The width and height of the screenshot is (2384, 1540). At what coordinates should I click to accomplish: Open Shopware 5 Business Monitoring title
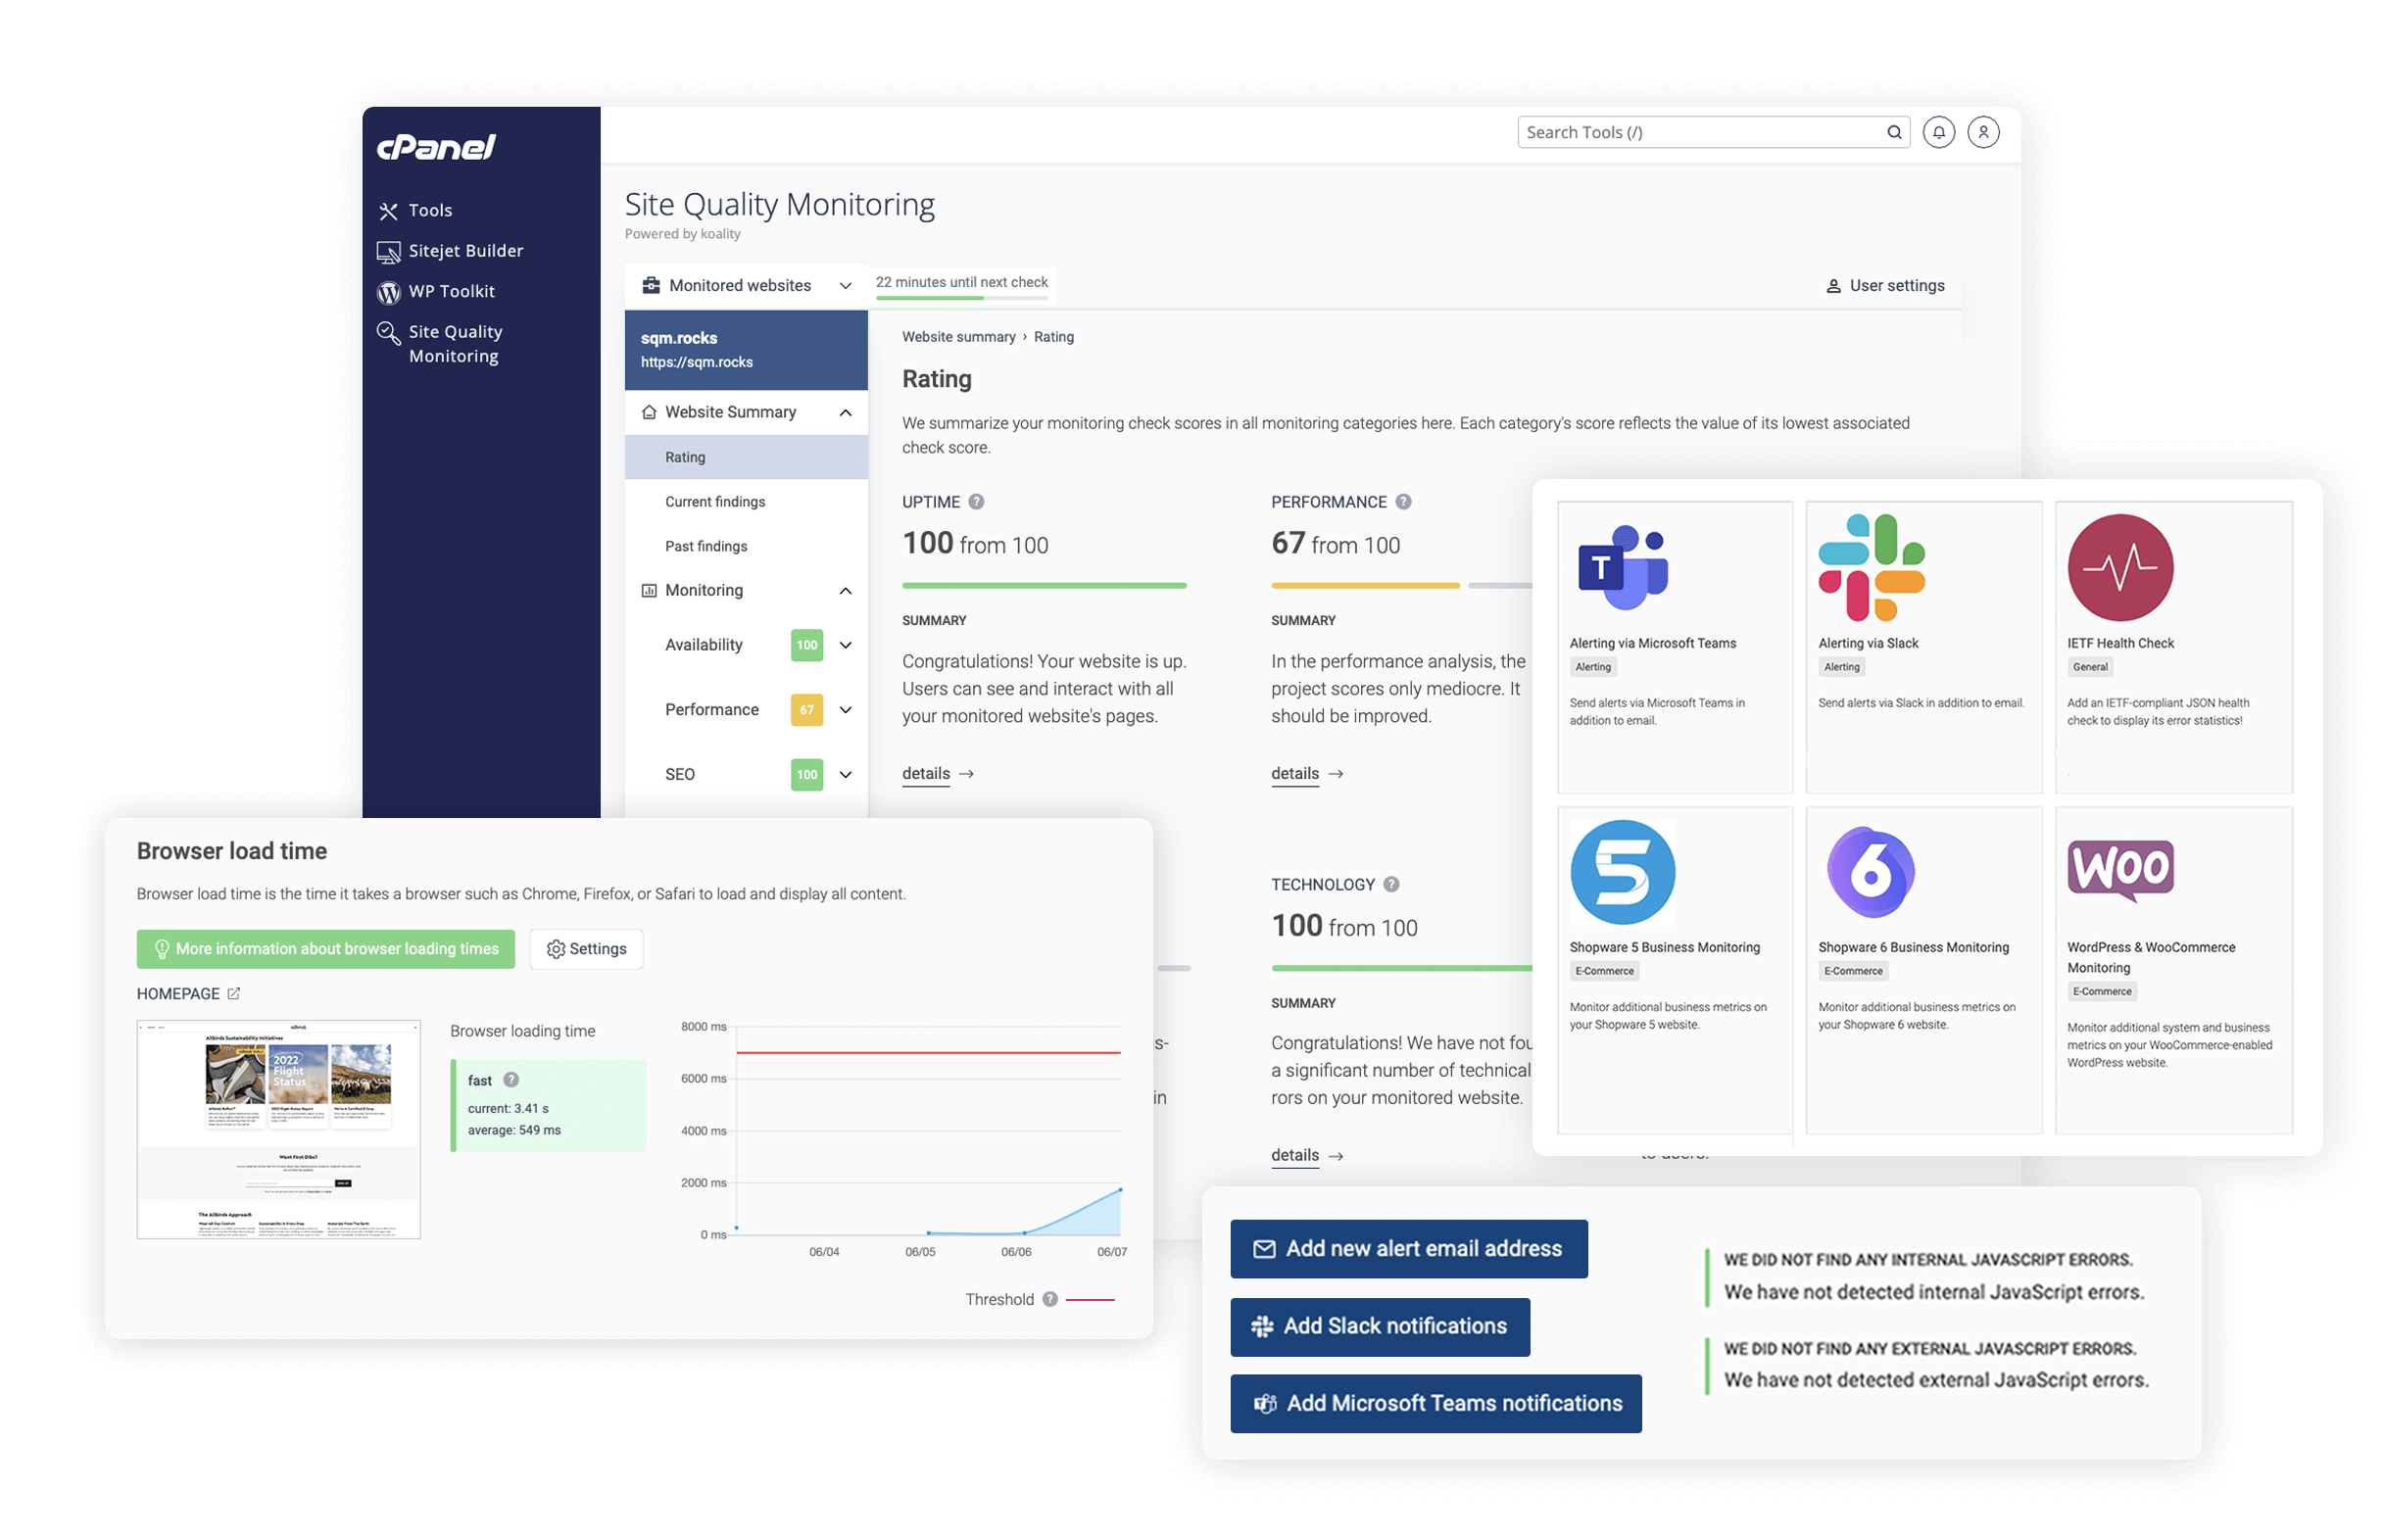click(1664, 947)
